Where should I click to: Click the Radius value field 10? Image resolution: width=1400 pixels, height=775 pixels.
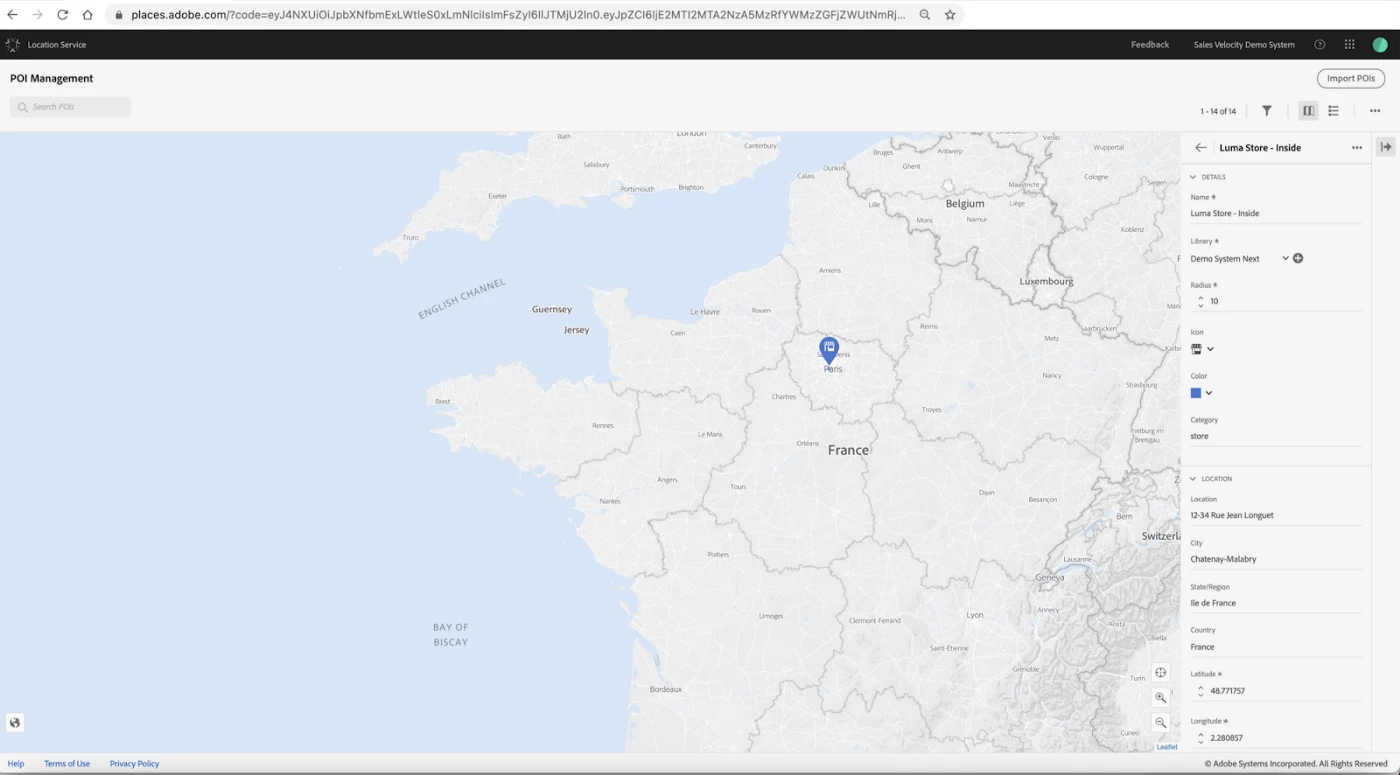coord(1285,301)
